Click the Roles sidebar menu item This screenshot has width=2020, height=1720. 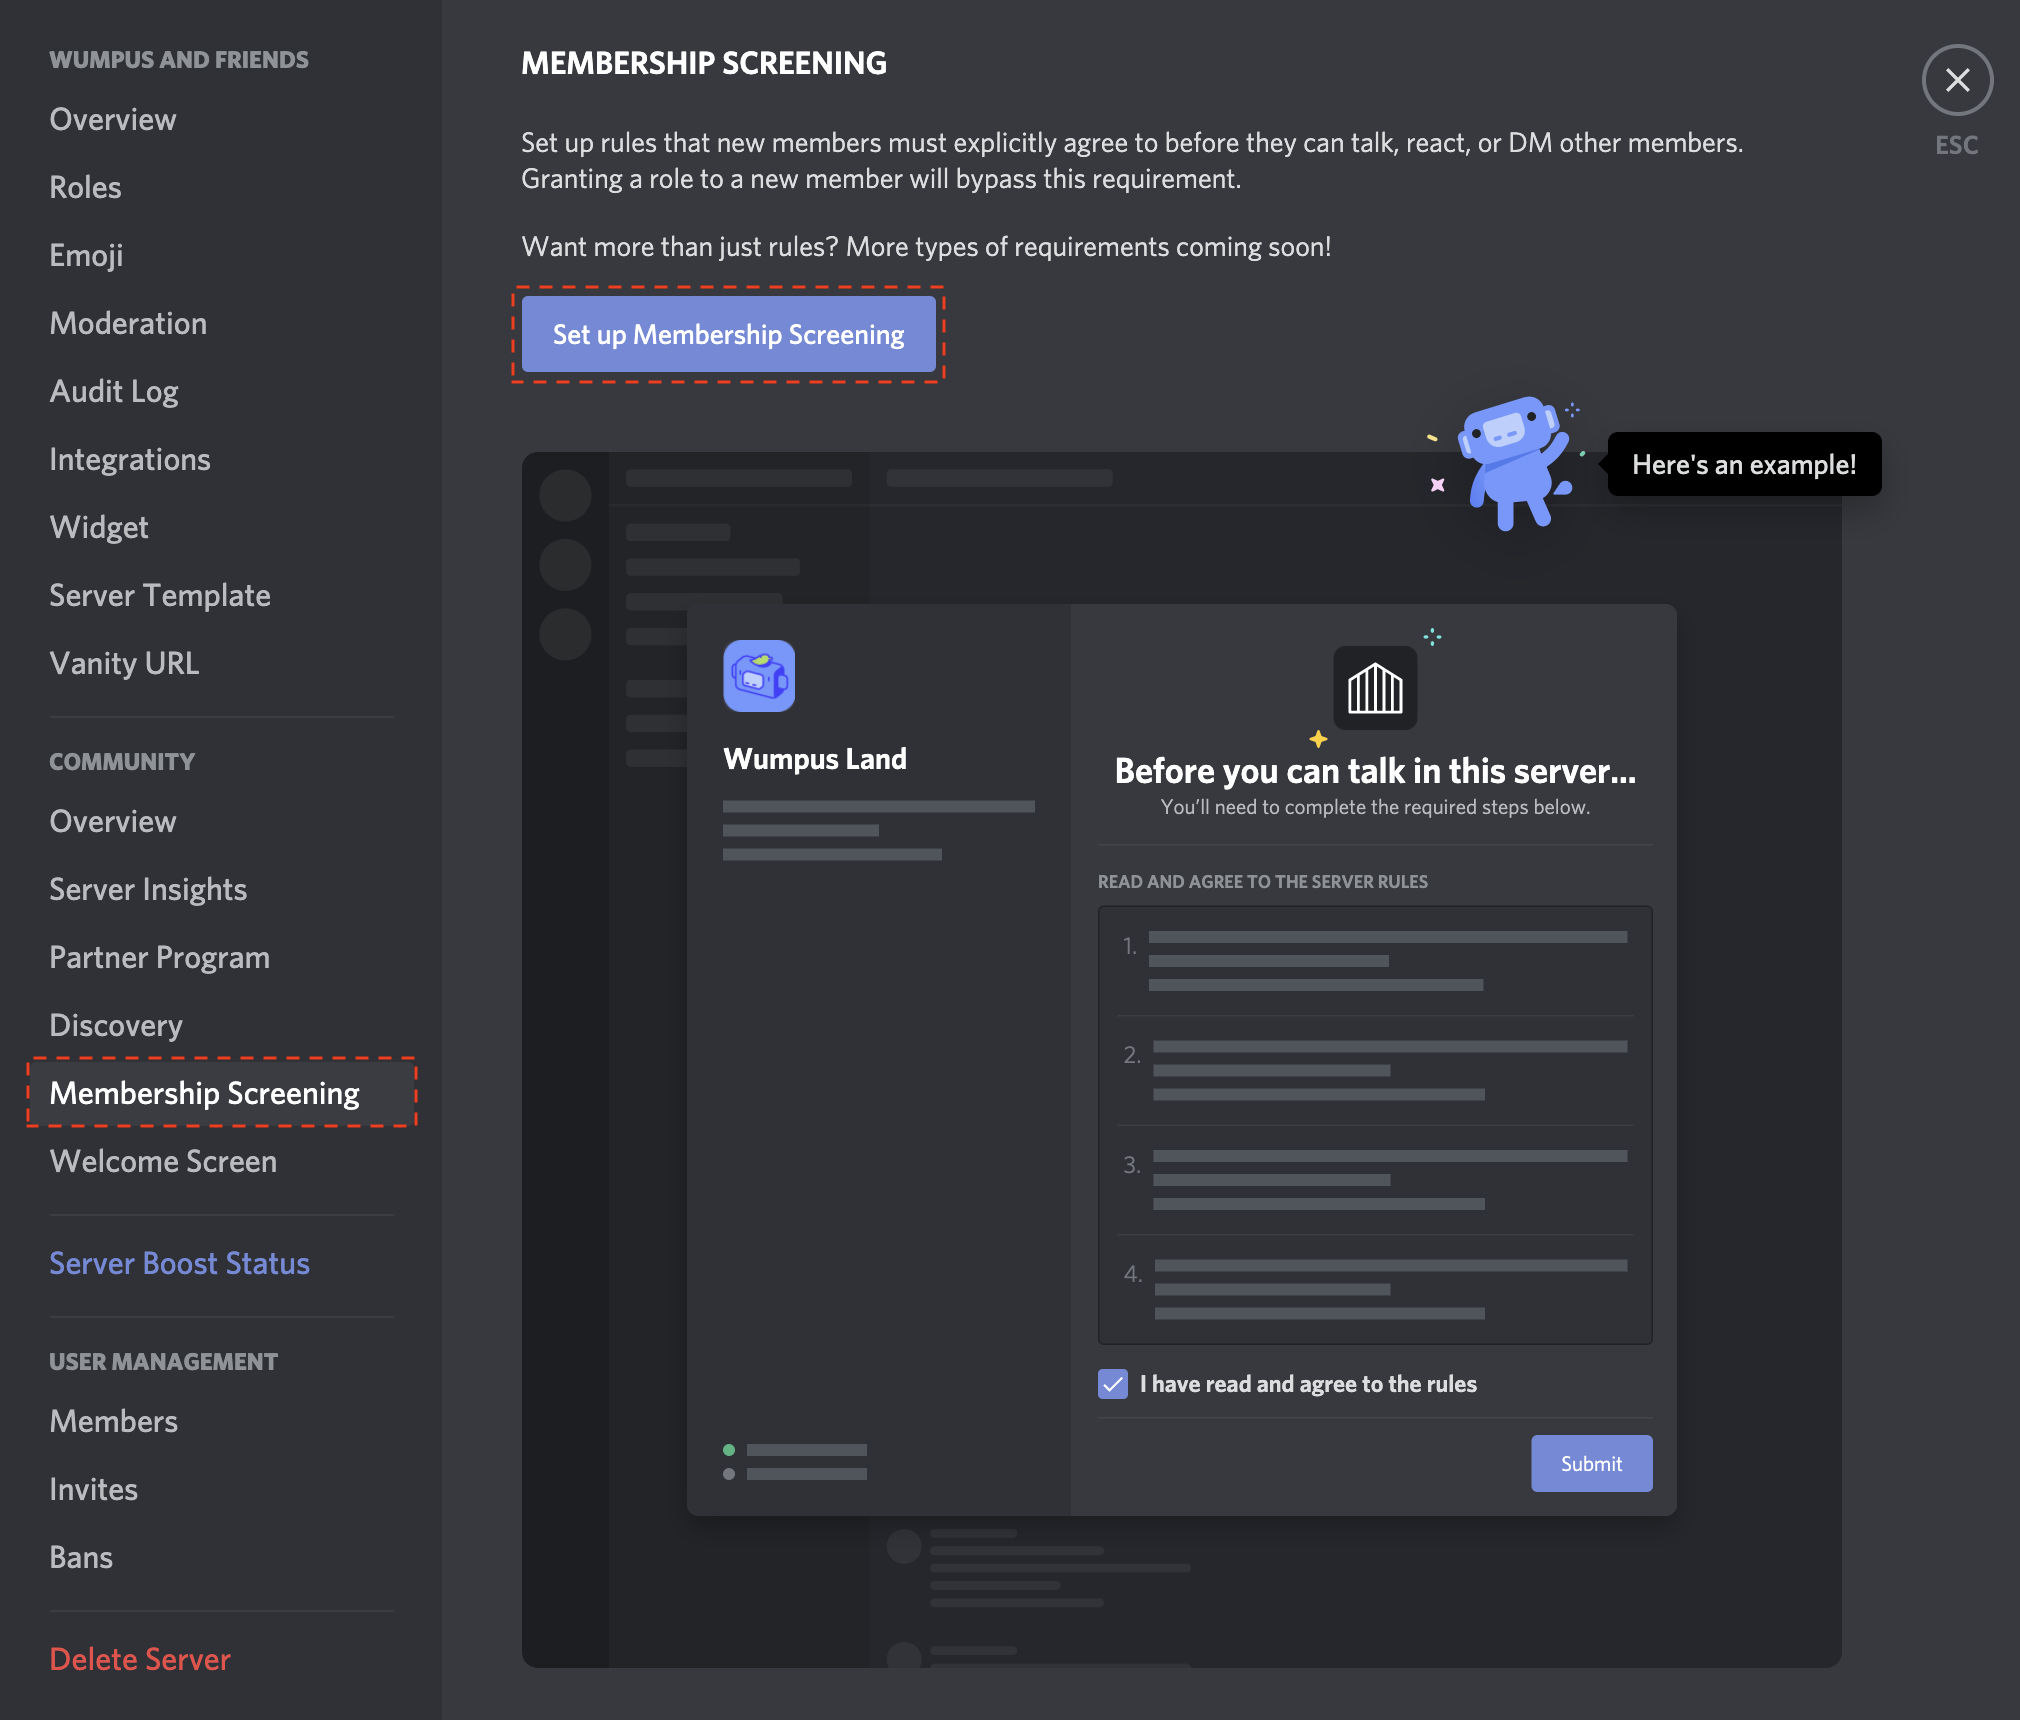pos(84,184)
